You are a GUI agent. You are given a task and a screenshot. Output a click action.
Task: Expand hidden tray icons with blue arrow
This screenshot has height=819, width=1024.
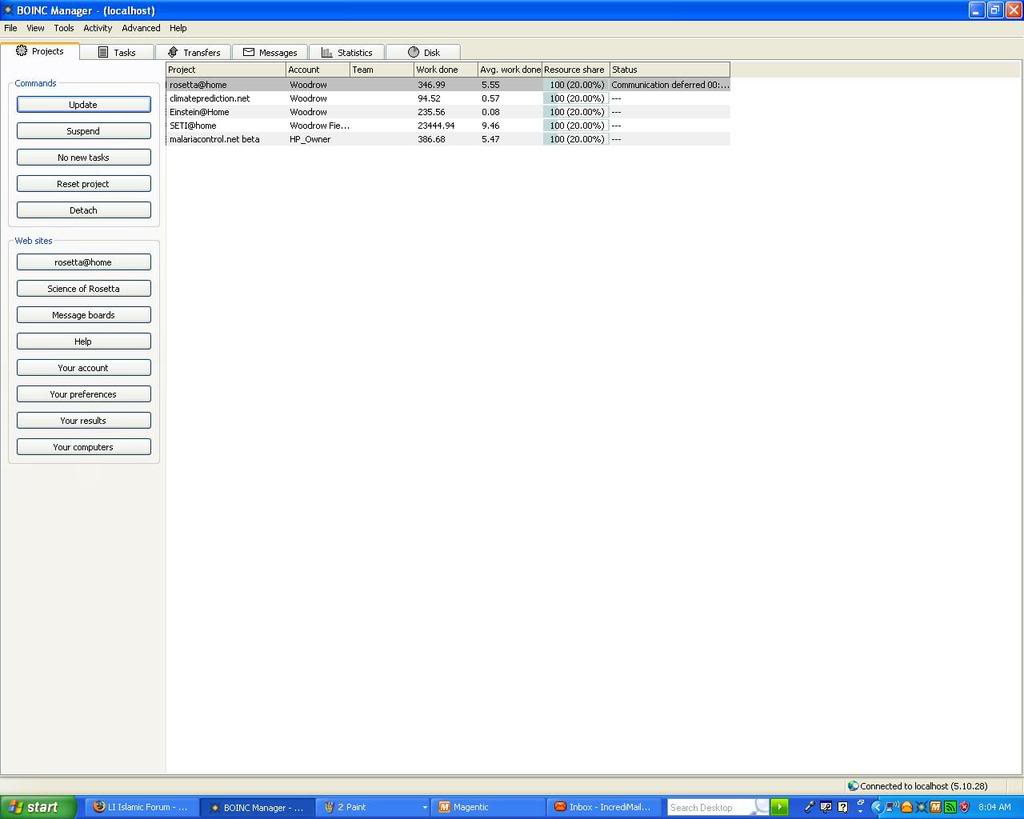876,807
